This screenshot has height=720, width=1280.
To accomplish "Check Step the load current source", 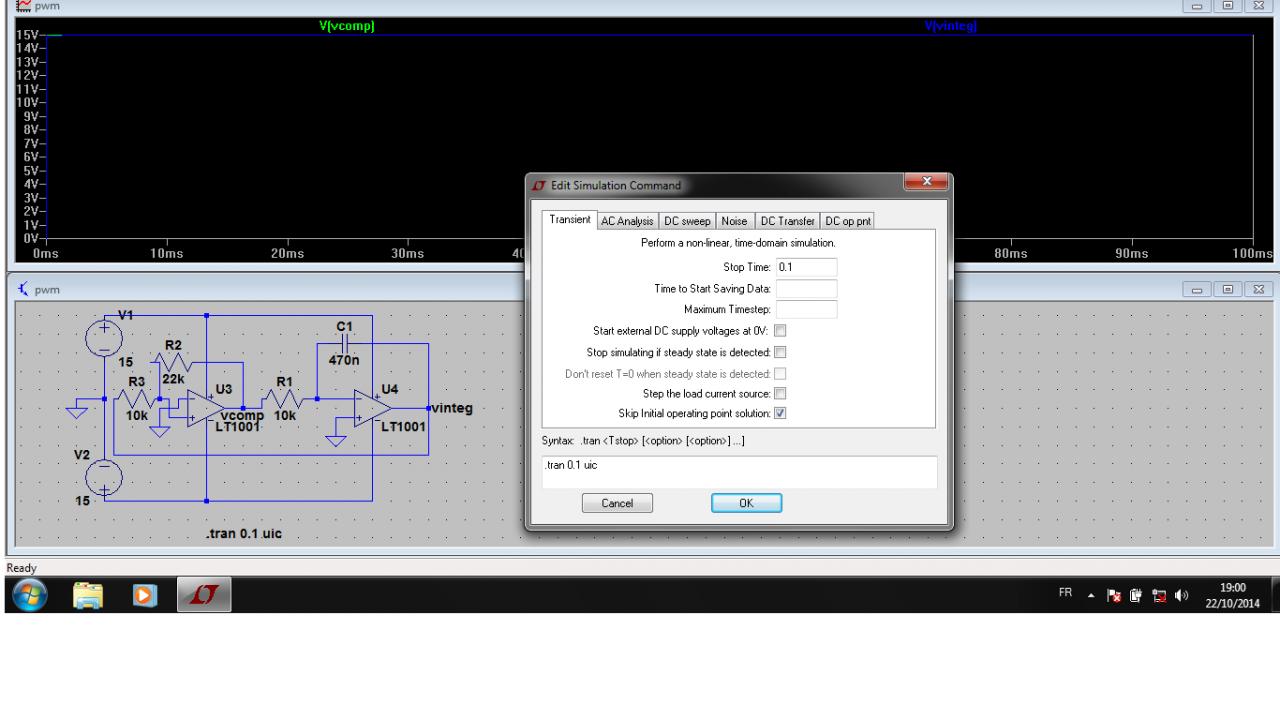I will (781, 393).
